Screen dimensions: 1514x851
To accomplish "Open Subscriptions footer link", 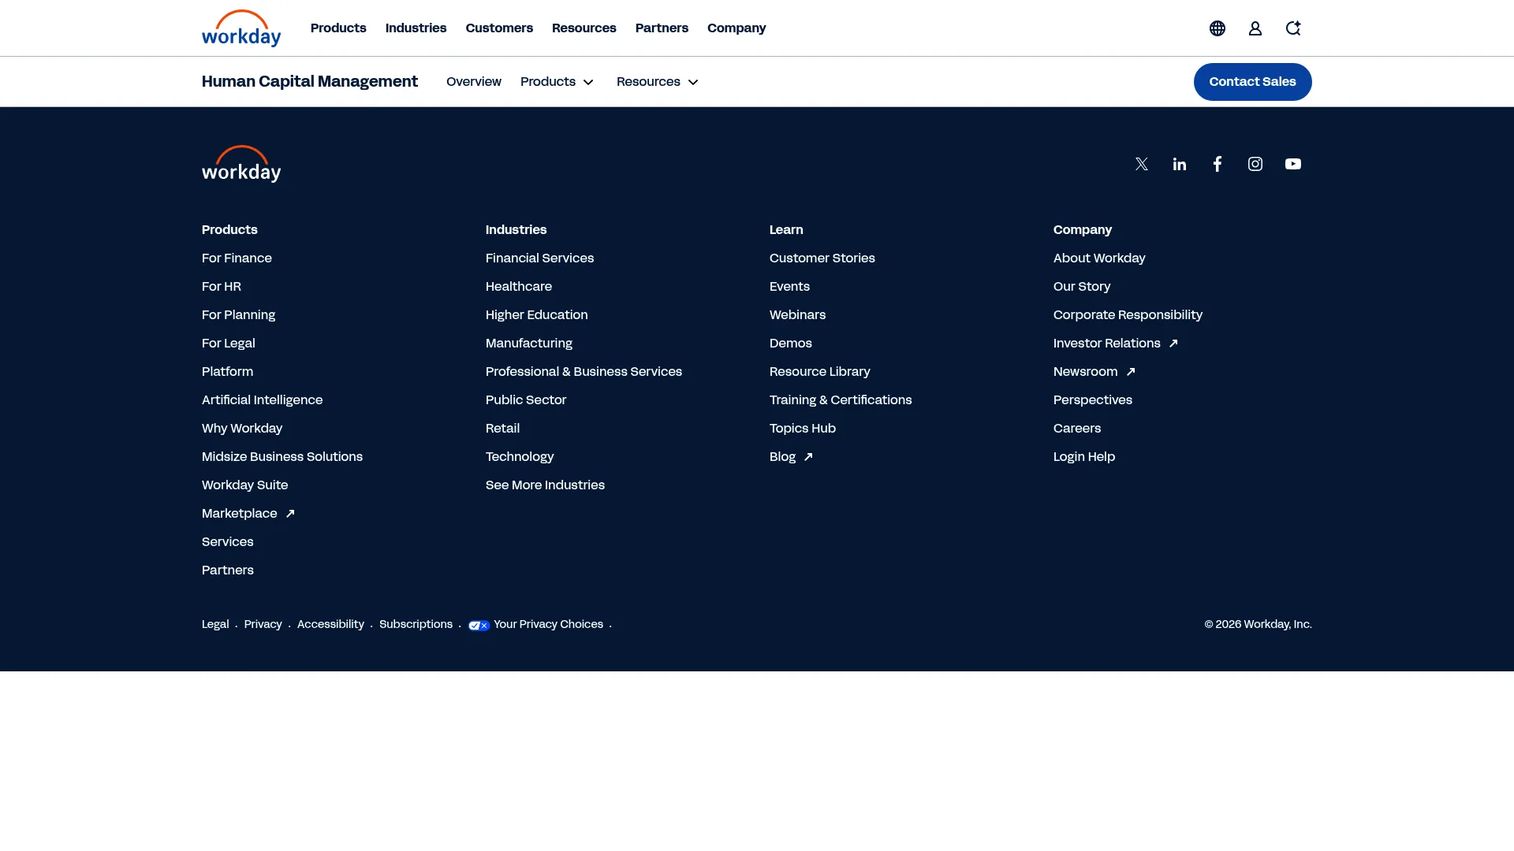I will (x=416, y=624).
